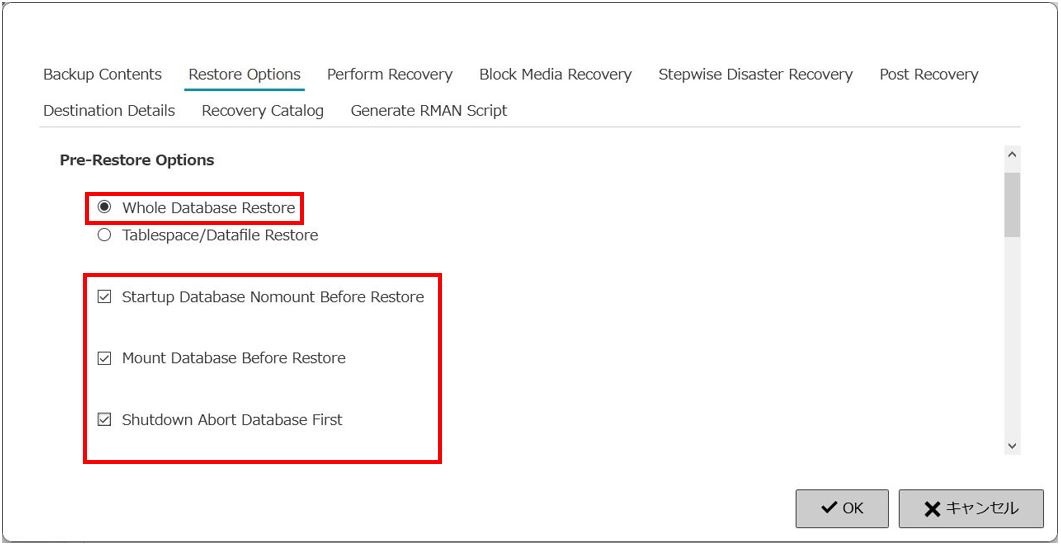The width and height of the screenshot is (1061, 546).
Task: Open the Generate RMAN Script tab
Action: (x=429, y=111)
